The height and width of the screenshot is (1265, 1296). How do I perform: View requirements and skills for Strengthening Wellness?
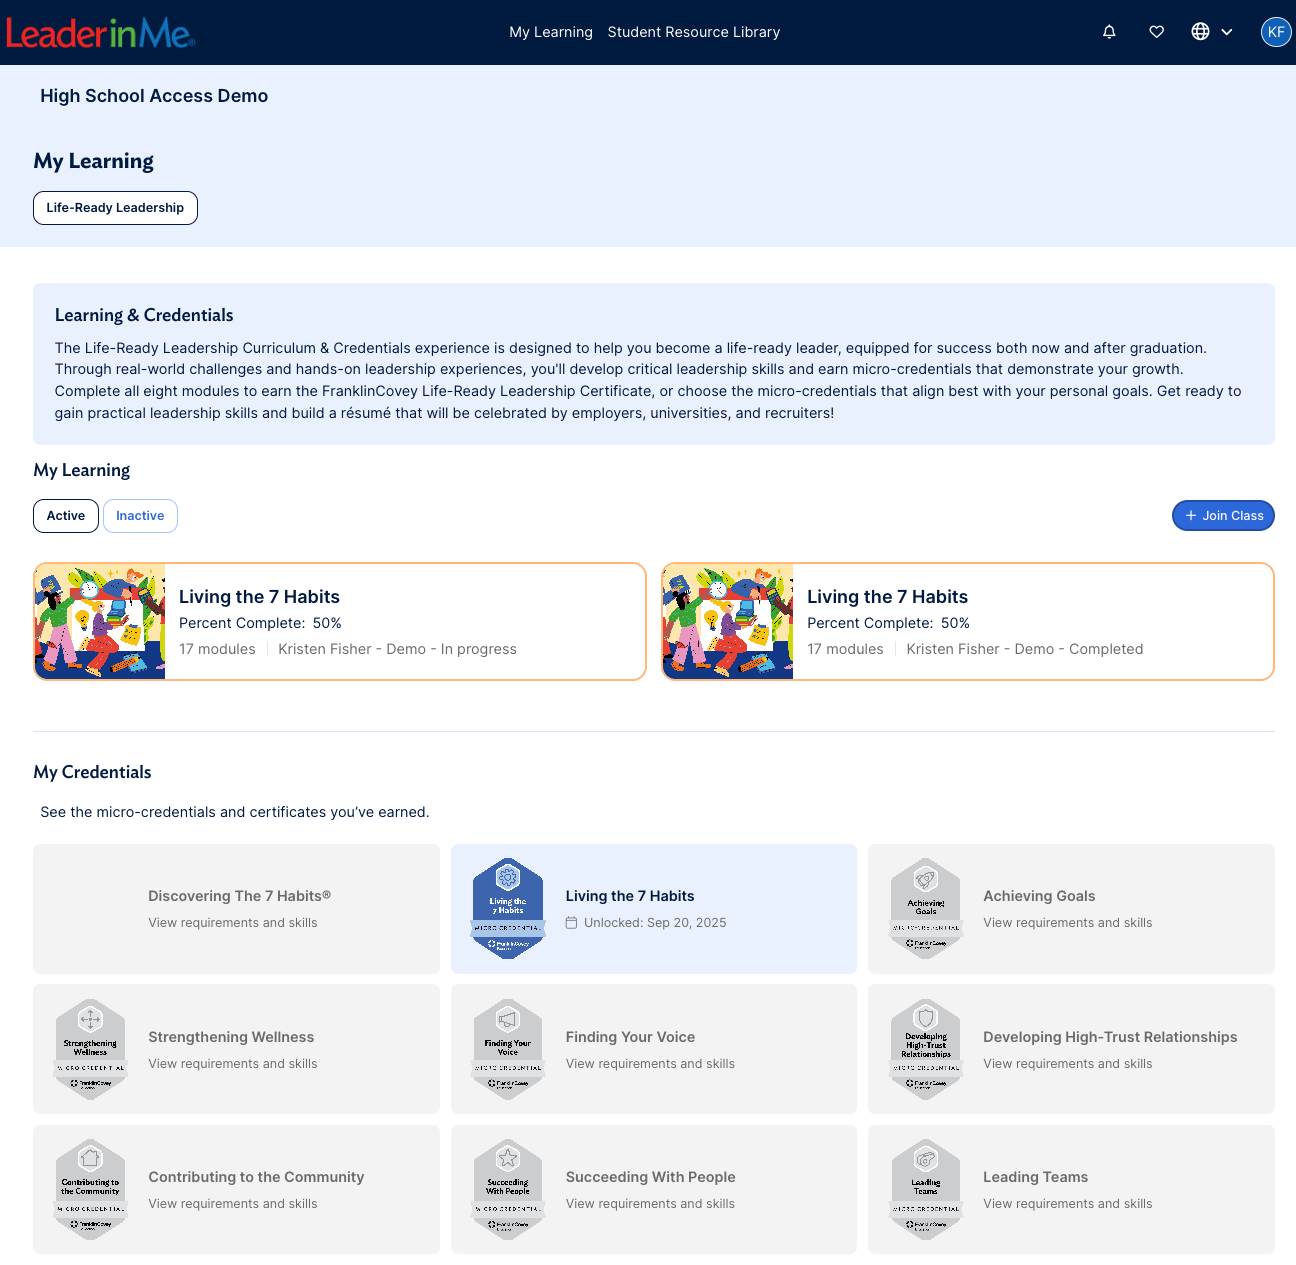(233, 1064)
